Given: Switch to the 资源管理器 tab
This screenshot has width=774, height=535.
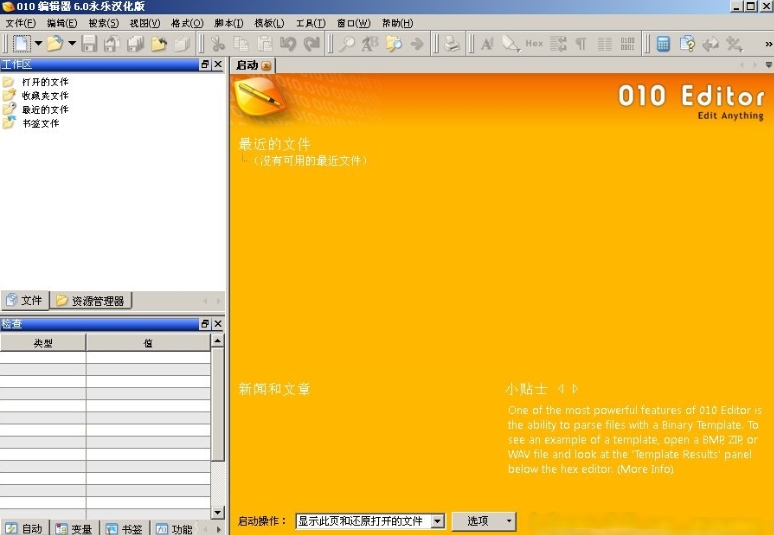Looking at the screenshot, I should (x=91, y=301).
